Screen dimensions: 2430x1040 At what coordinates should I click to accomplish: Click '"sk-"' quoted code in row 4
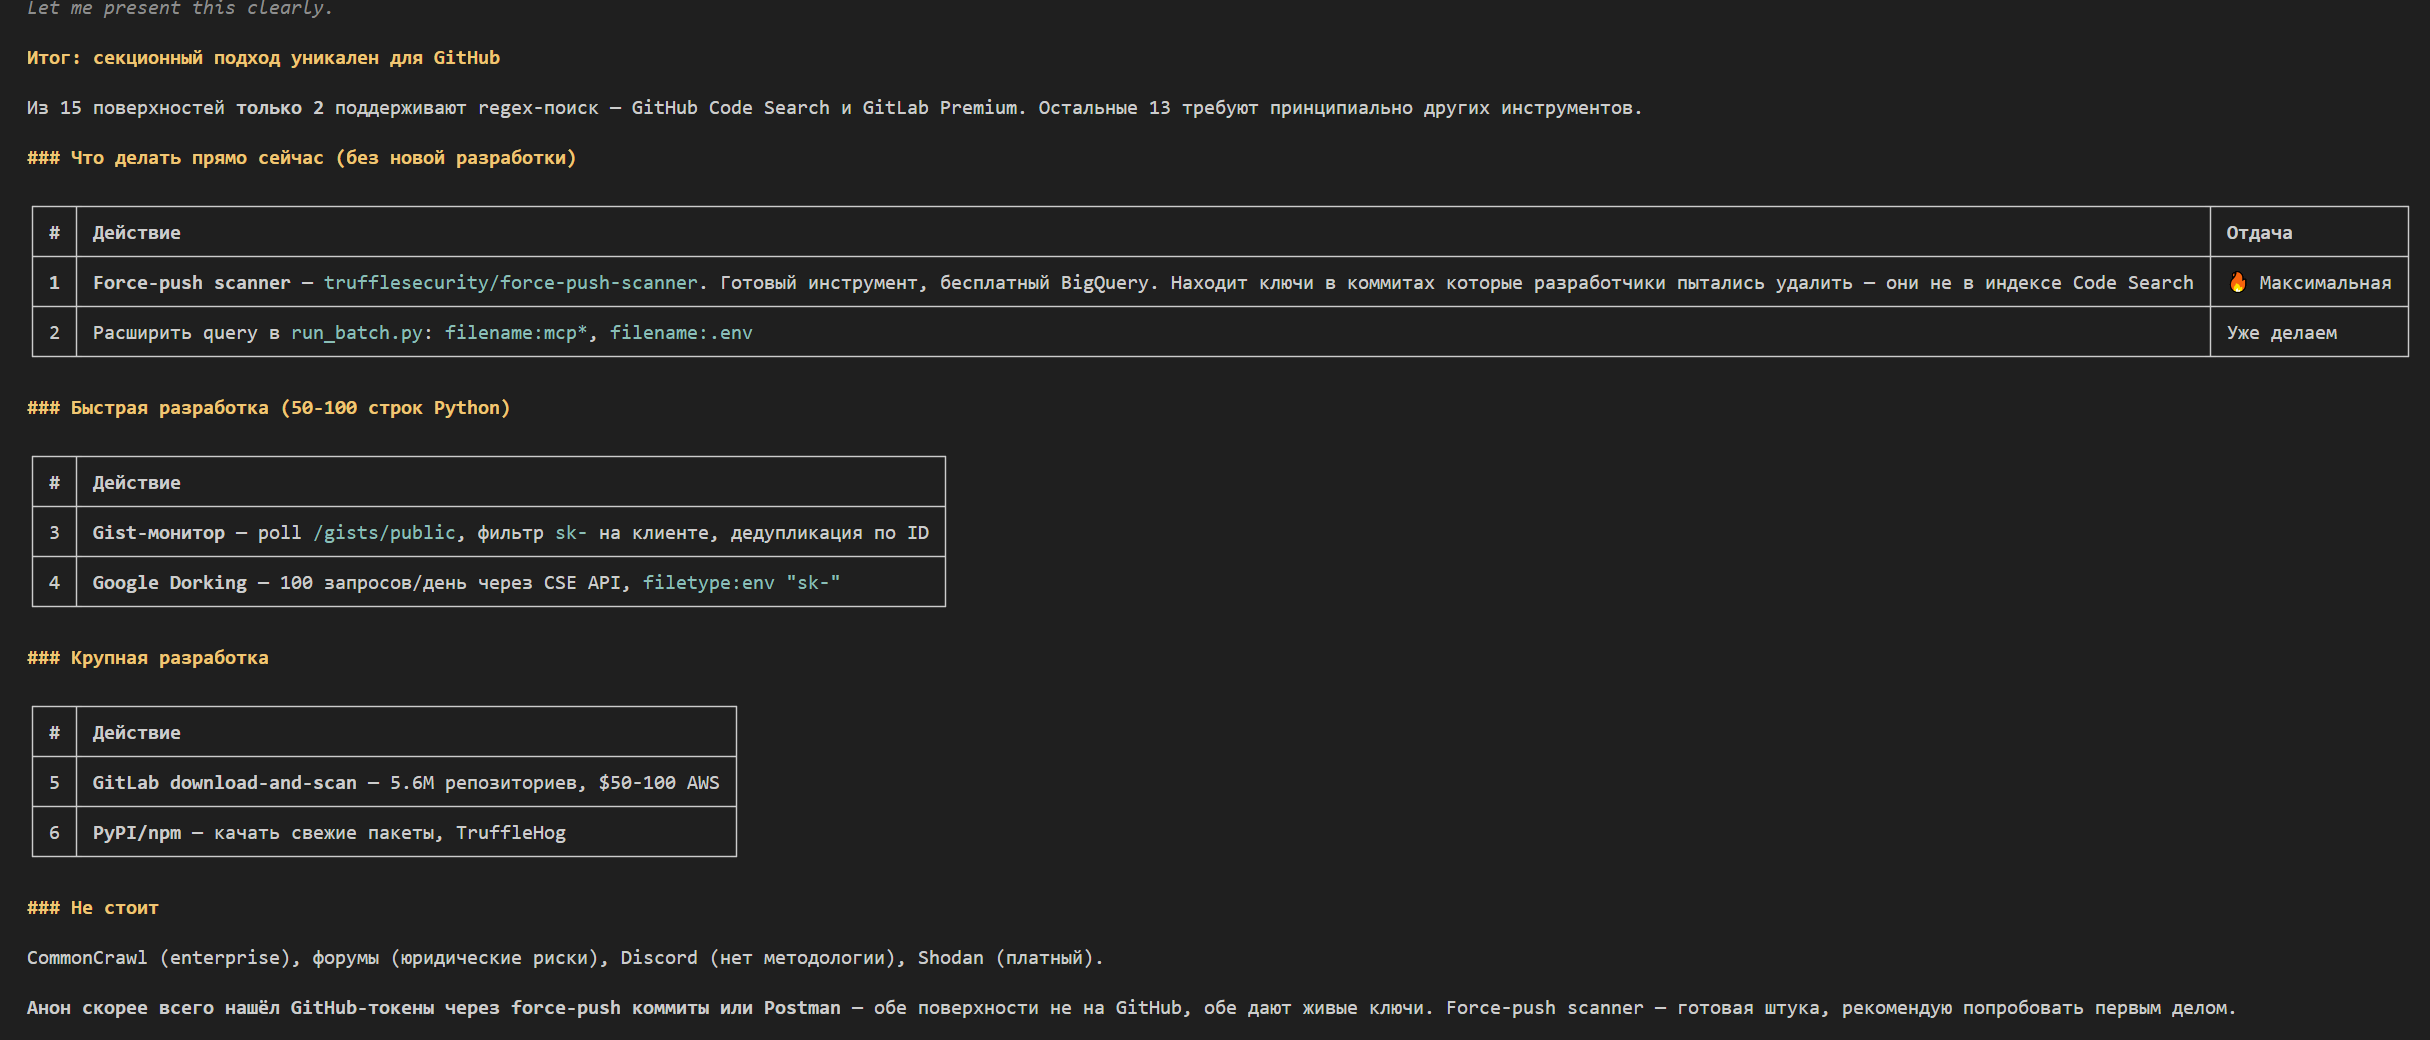pos(813,583)
